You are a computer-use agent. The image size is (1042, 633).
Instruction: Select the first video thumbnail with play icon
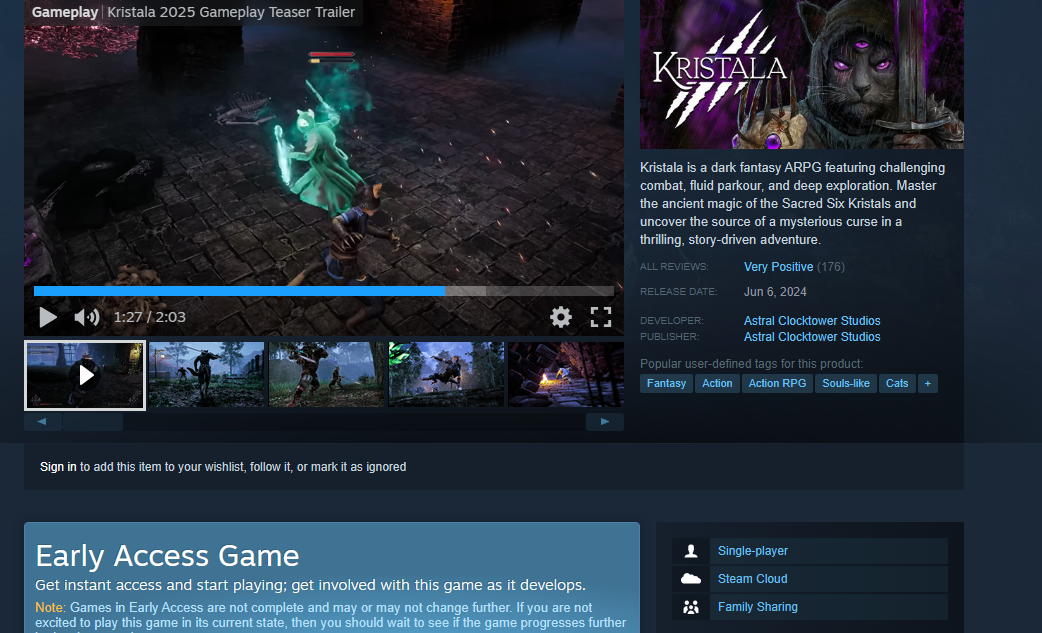[85, 375]
